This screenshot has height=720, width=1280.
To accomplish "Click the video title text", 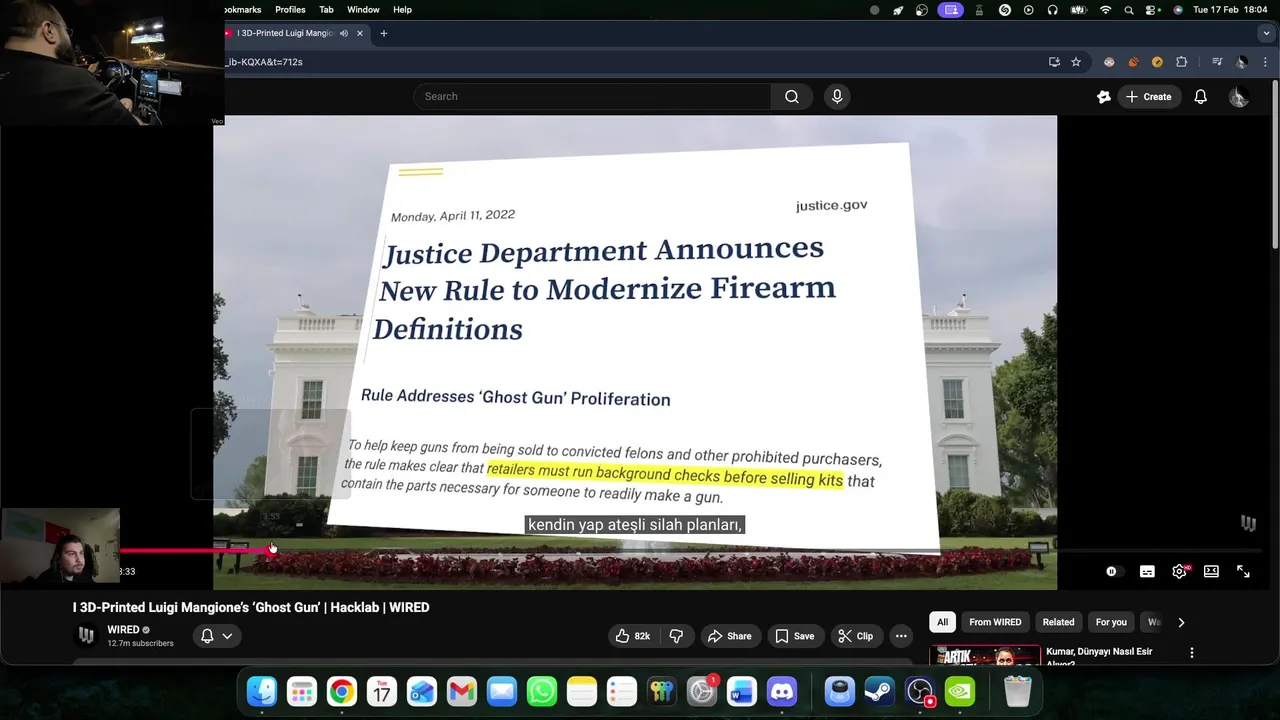I will (251, 607).
